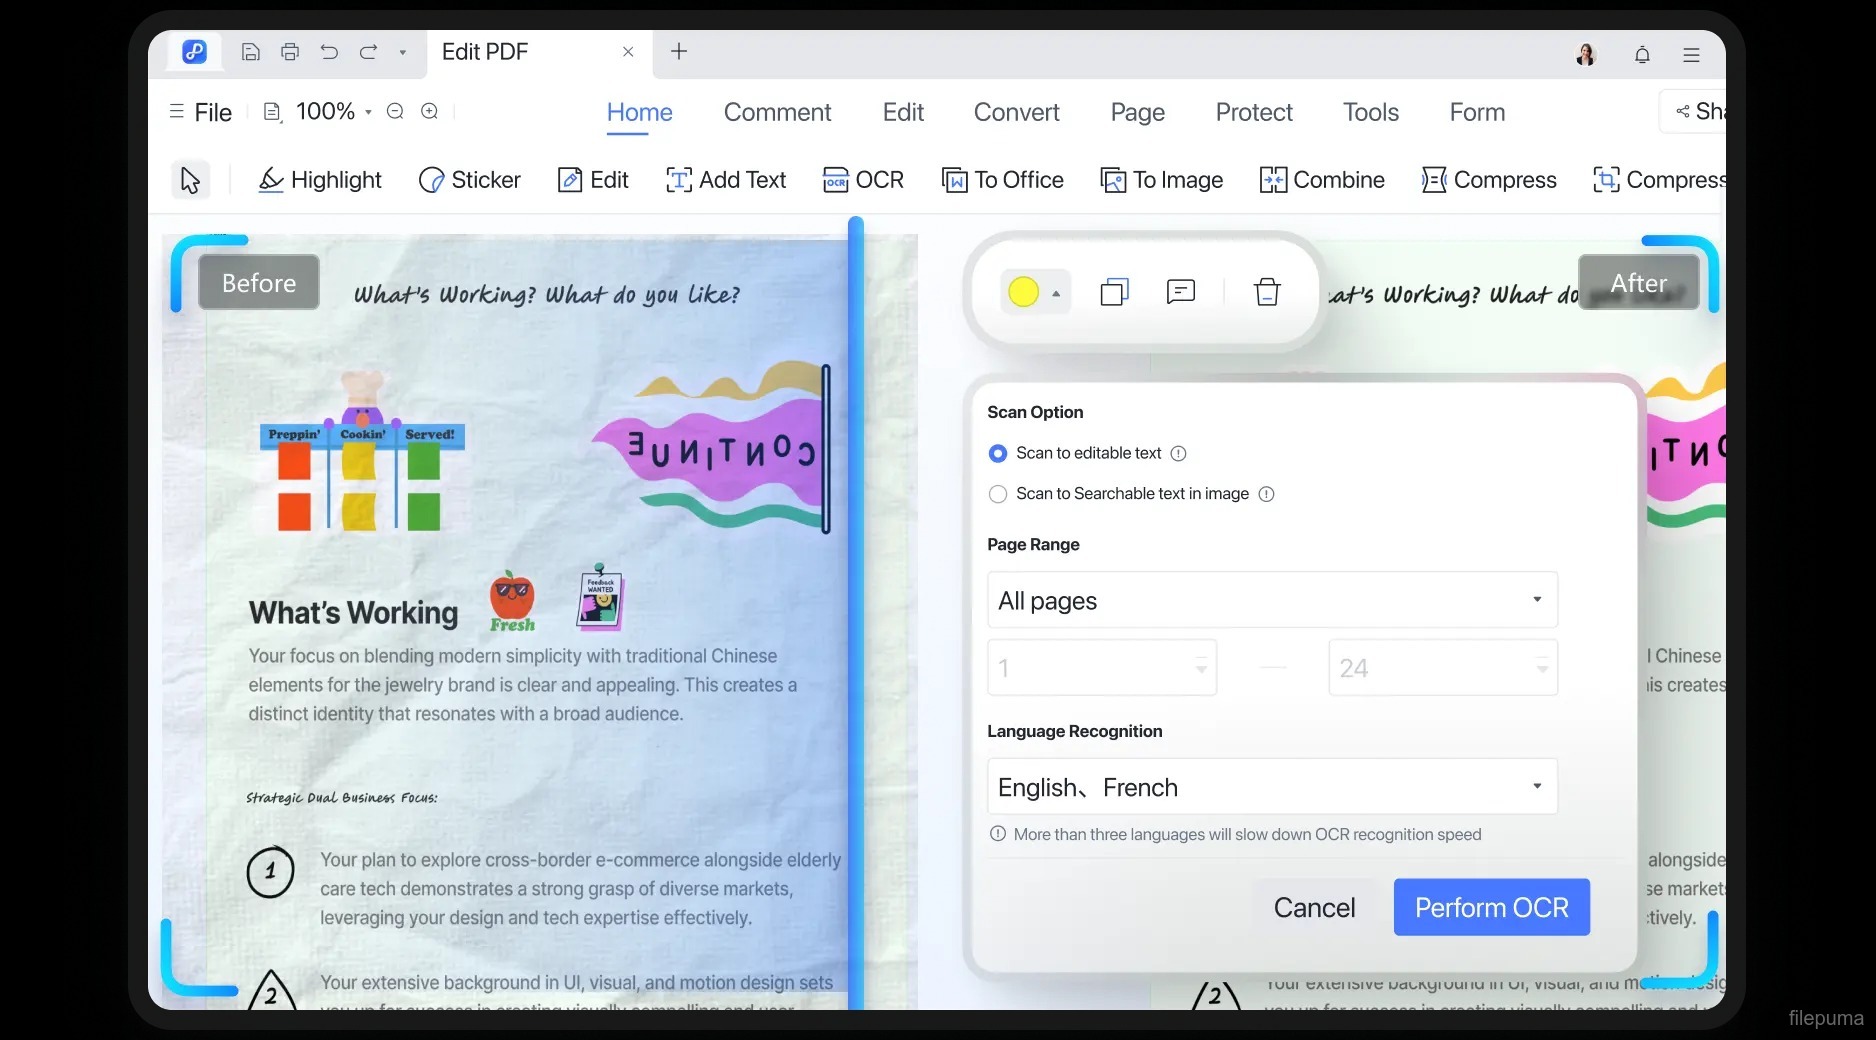Open the comment note icon
The width and height of the screenshot is (1876, 1040).
coord(1181,292)
